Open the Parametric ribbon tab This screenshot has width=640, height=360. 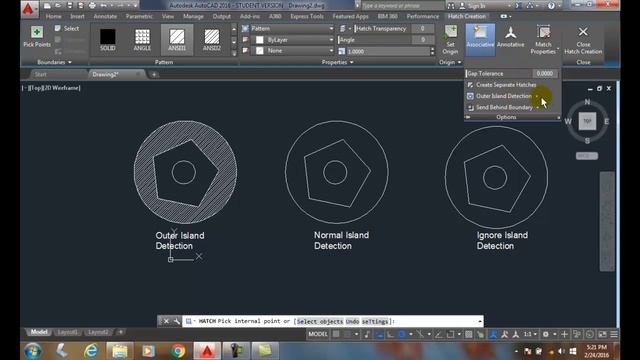tap(139, 16)
